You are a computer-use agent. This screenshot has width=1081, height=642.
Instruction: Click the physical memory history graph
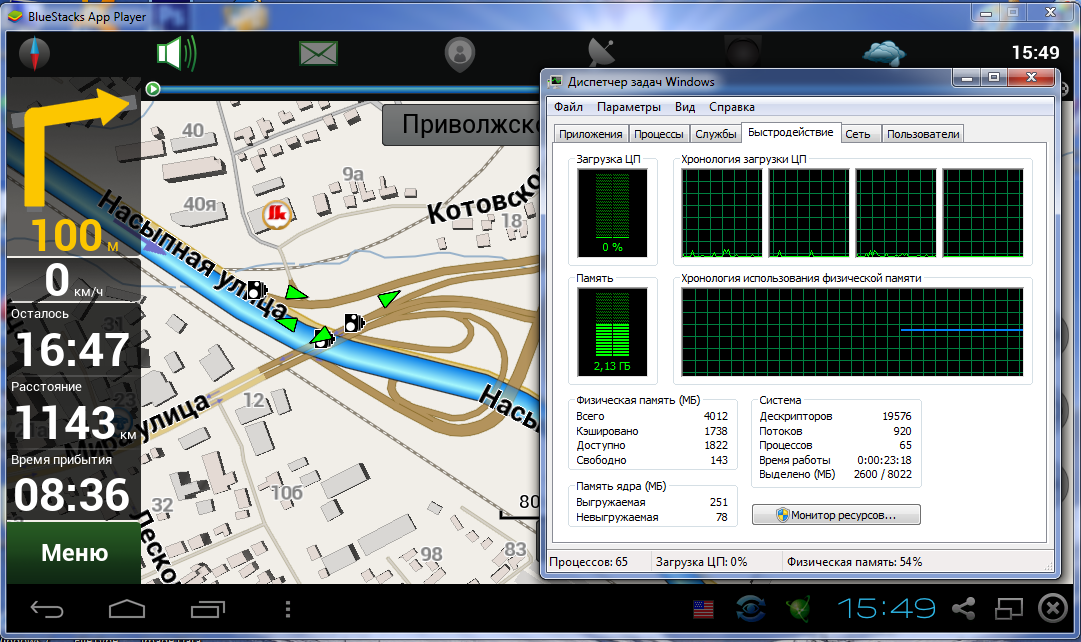click(x=852, y=332)
